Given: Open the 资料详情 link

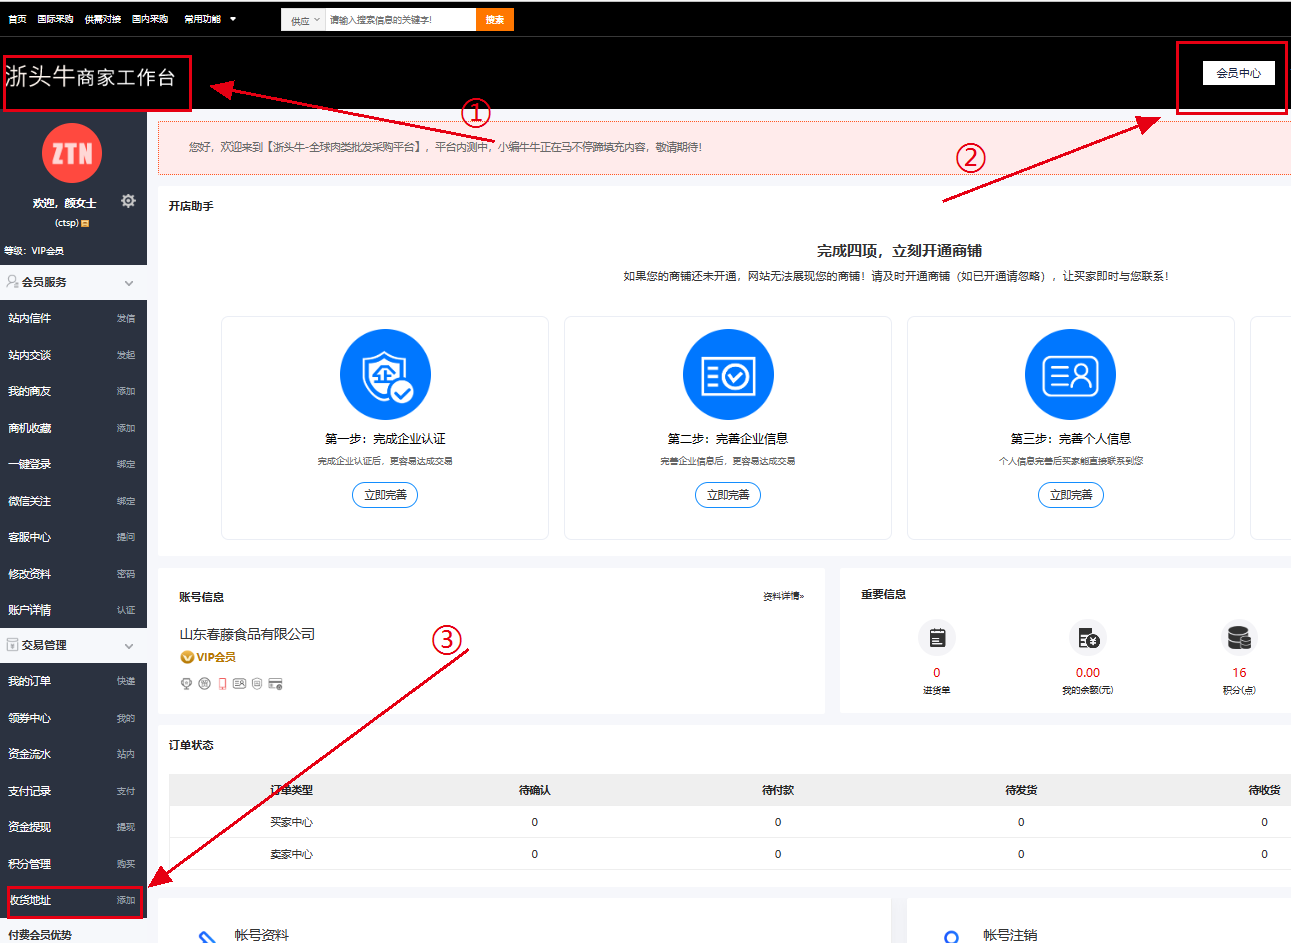Looking at the screenshot, I should click(x=783, y=596).
